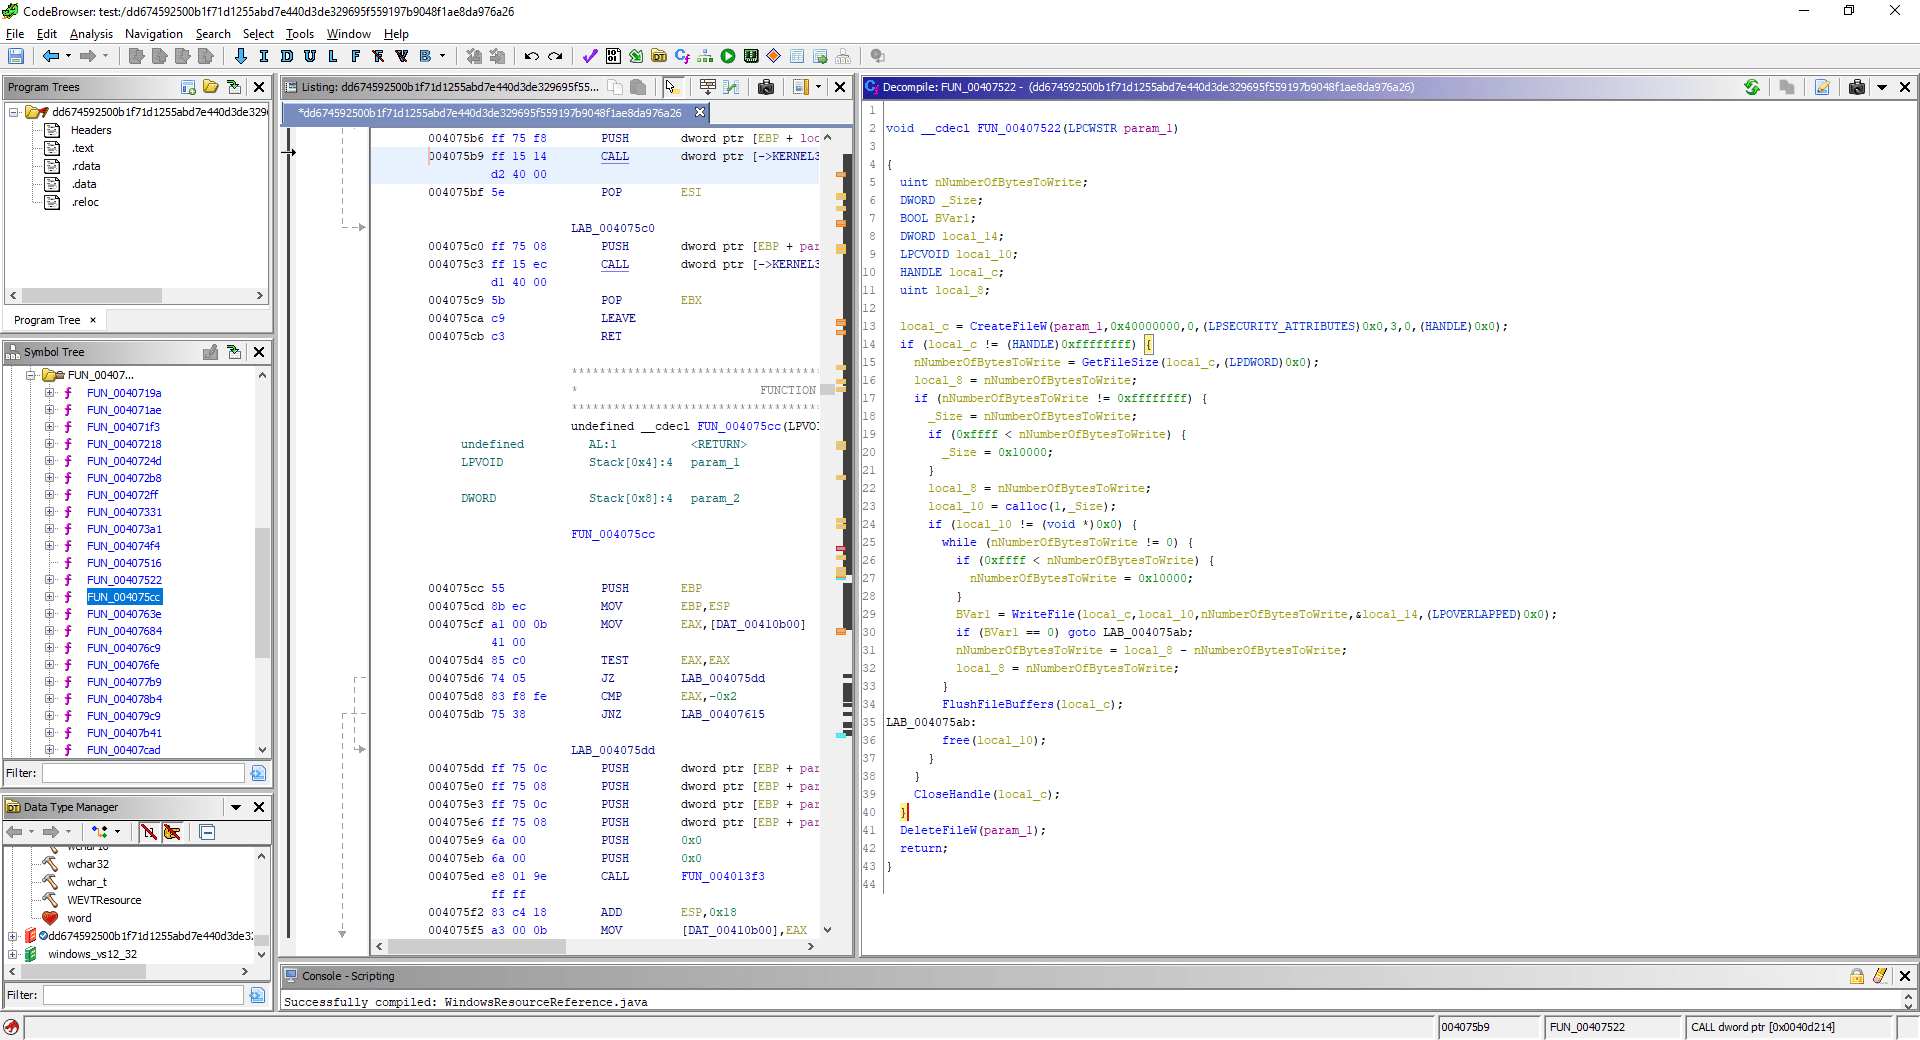Switch to the Program Tree tab
Screen dimensions: 1920x1040
[46, 319]
